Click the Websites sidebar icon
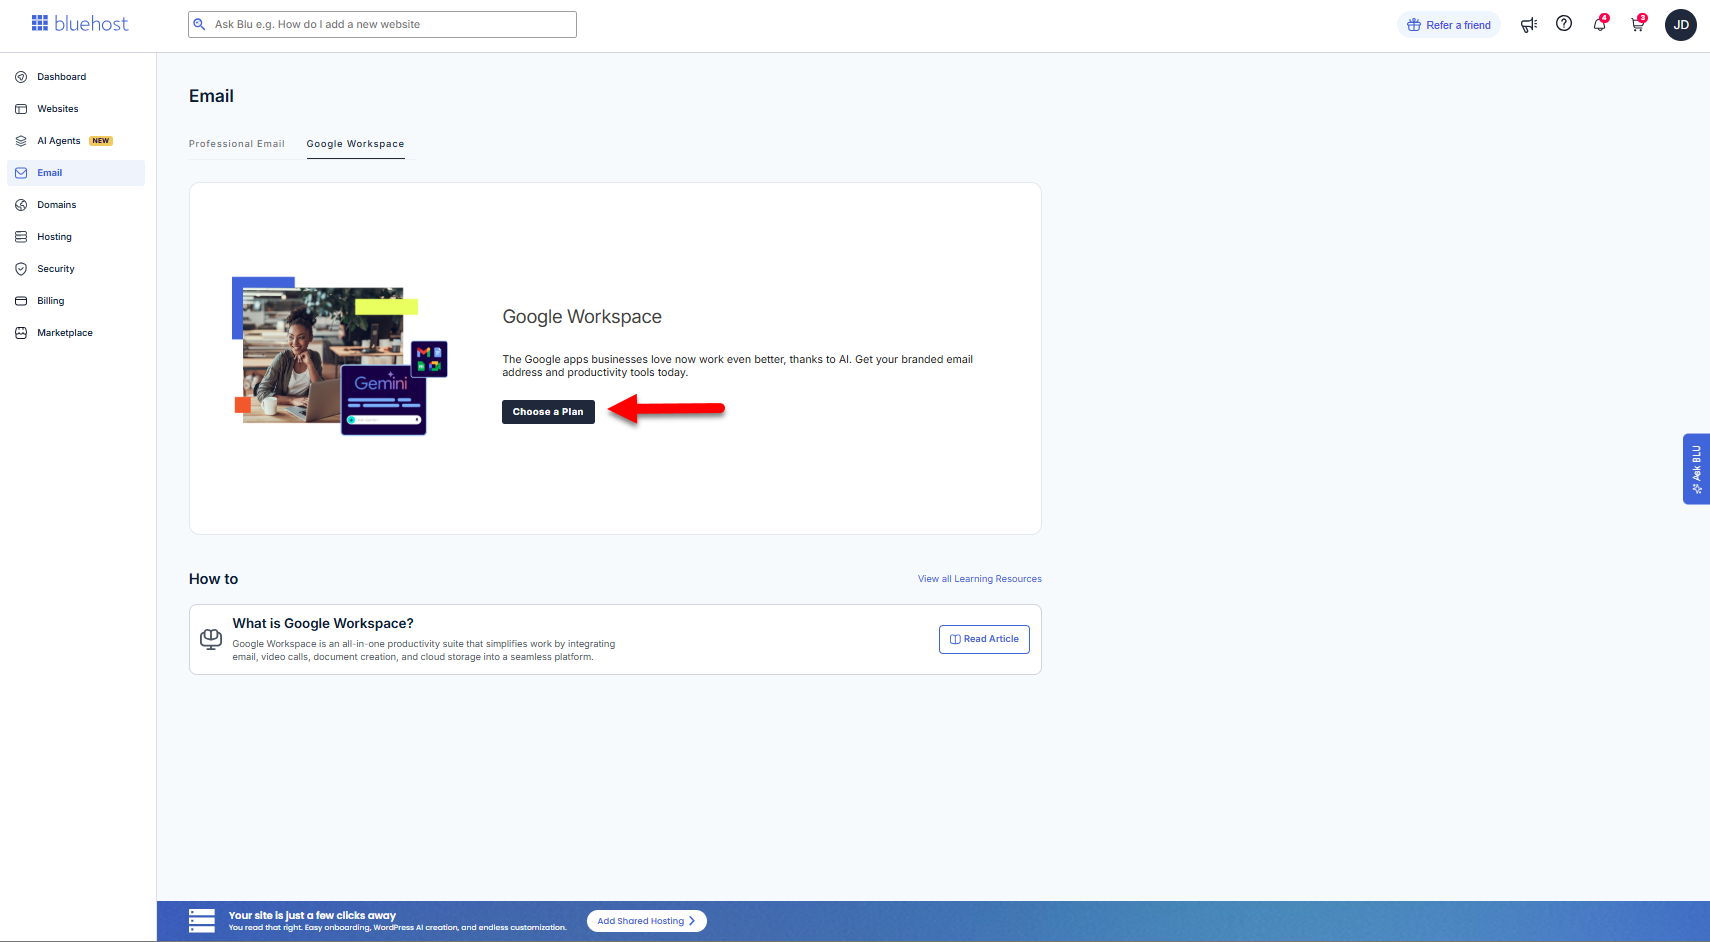This screenshot has width=1710, height=942. click(21, 109)
